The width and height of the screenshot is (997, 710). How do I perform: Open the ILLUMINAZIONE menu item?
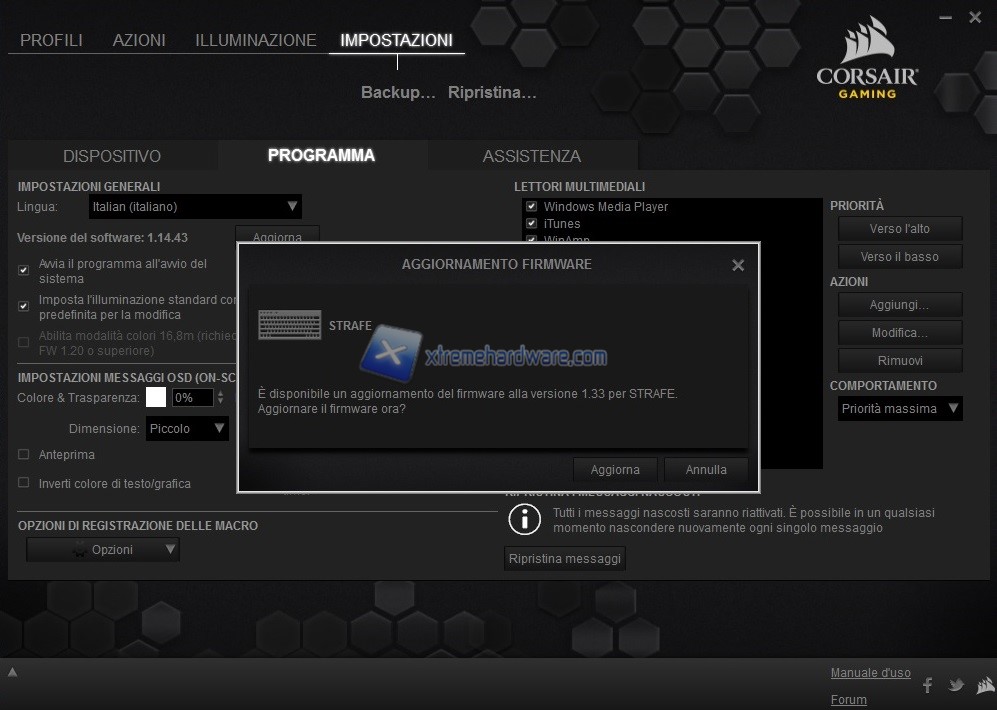coord(255,40)
